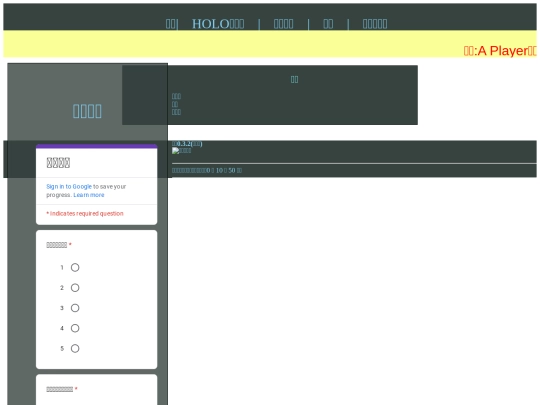Screen dimensions: 540x405
Task: Open the navigation link right after HOLO
Action: coord(283,24)
